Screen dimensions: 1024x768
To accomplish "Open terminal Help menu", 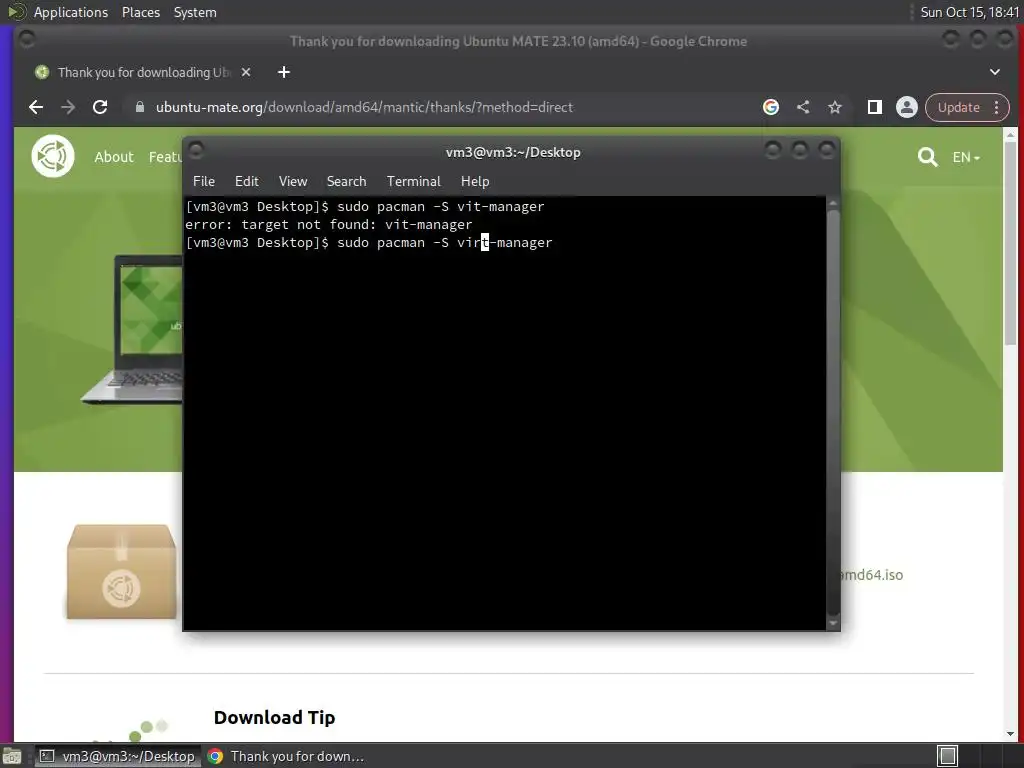I will pos(475,182).
